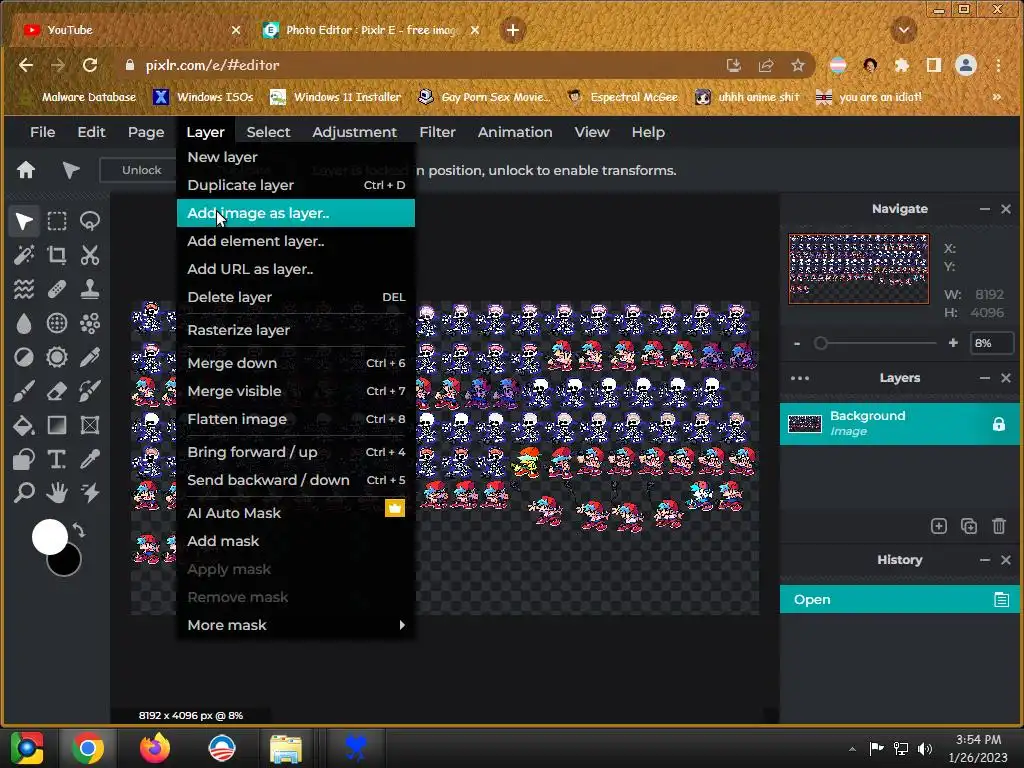Zoom in with plus button in Navigate
Viewport: 1024px width, 768px height.
[953, 343]
